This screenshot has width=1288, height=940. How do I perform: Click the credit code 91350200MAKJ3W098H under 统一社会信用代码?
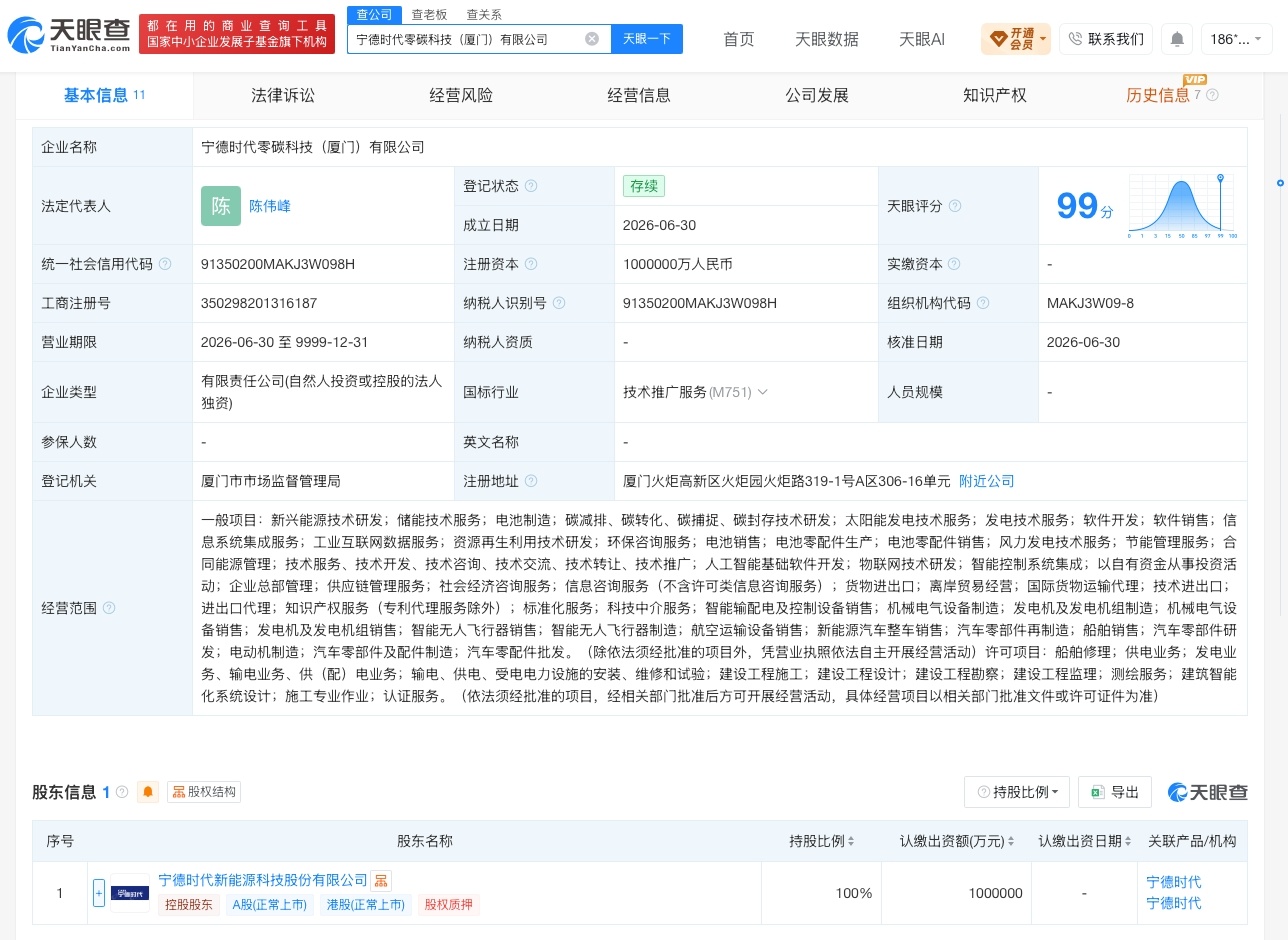[x=278, y=264]
